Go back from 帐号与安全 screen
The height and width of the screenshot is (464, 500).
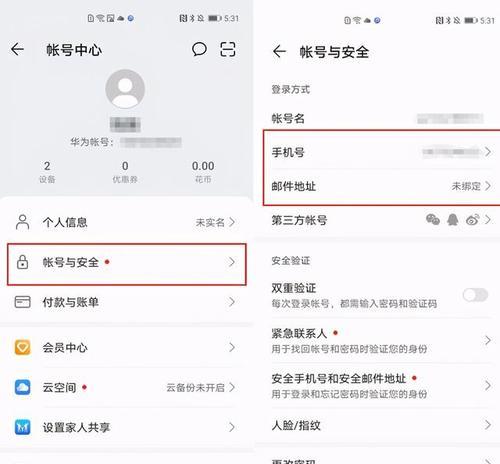pyautogui.click(x=279, y=51)
